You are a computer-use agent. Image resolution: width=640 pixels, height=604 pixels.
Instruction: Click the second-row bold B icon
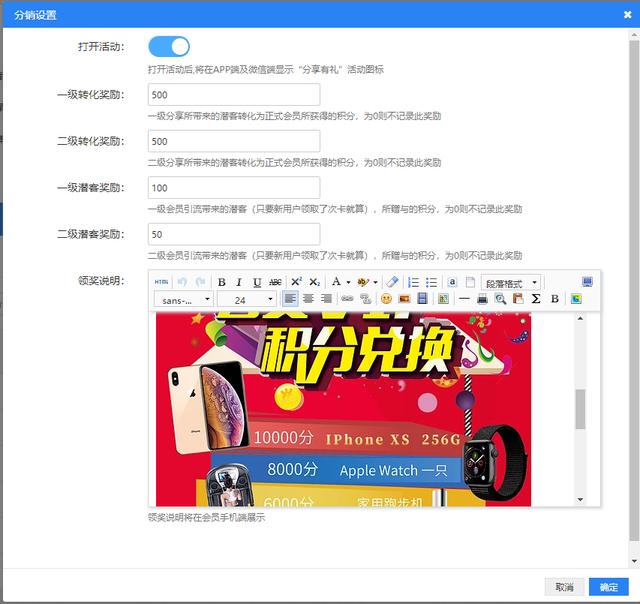[x=555, y=299]
